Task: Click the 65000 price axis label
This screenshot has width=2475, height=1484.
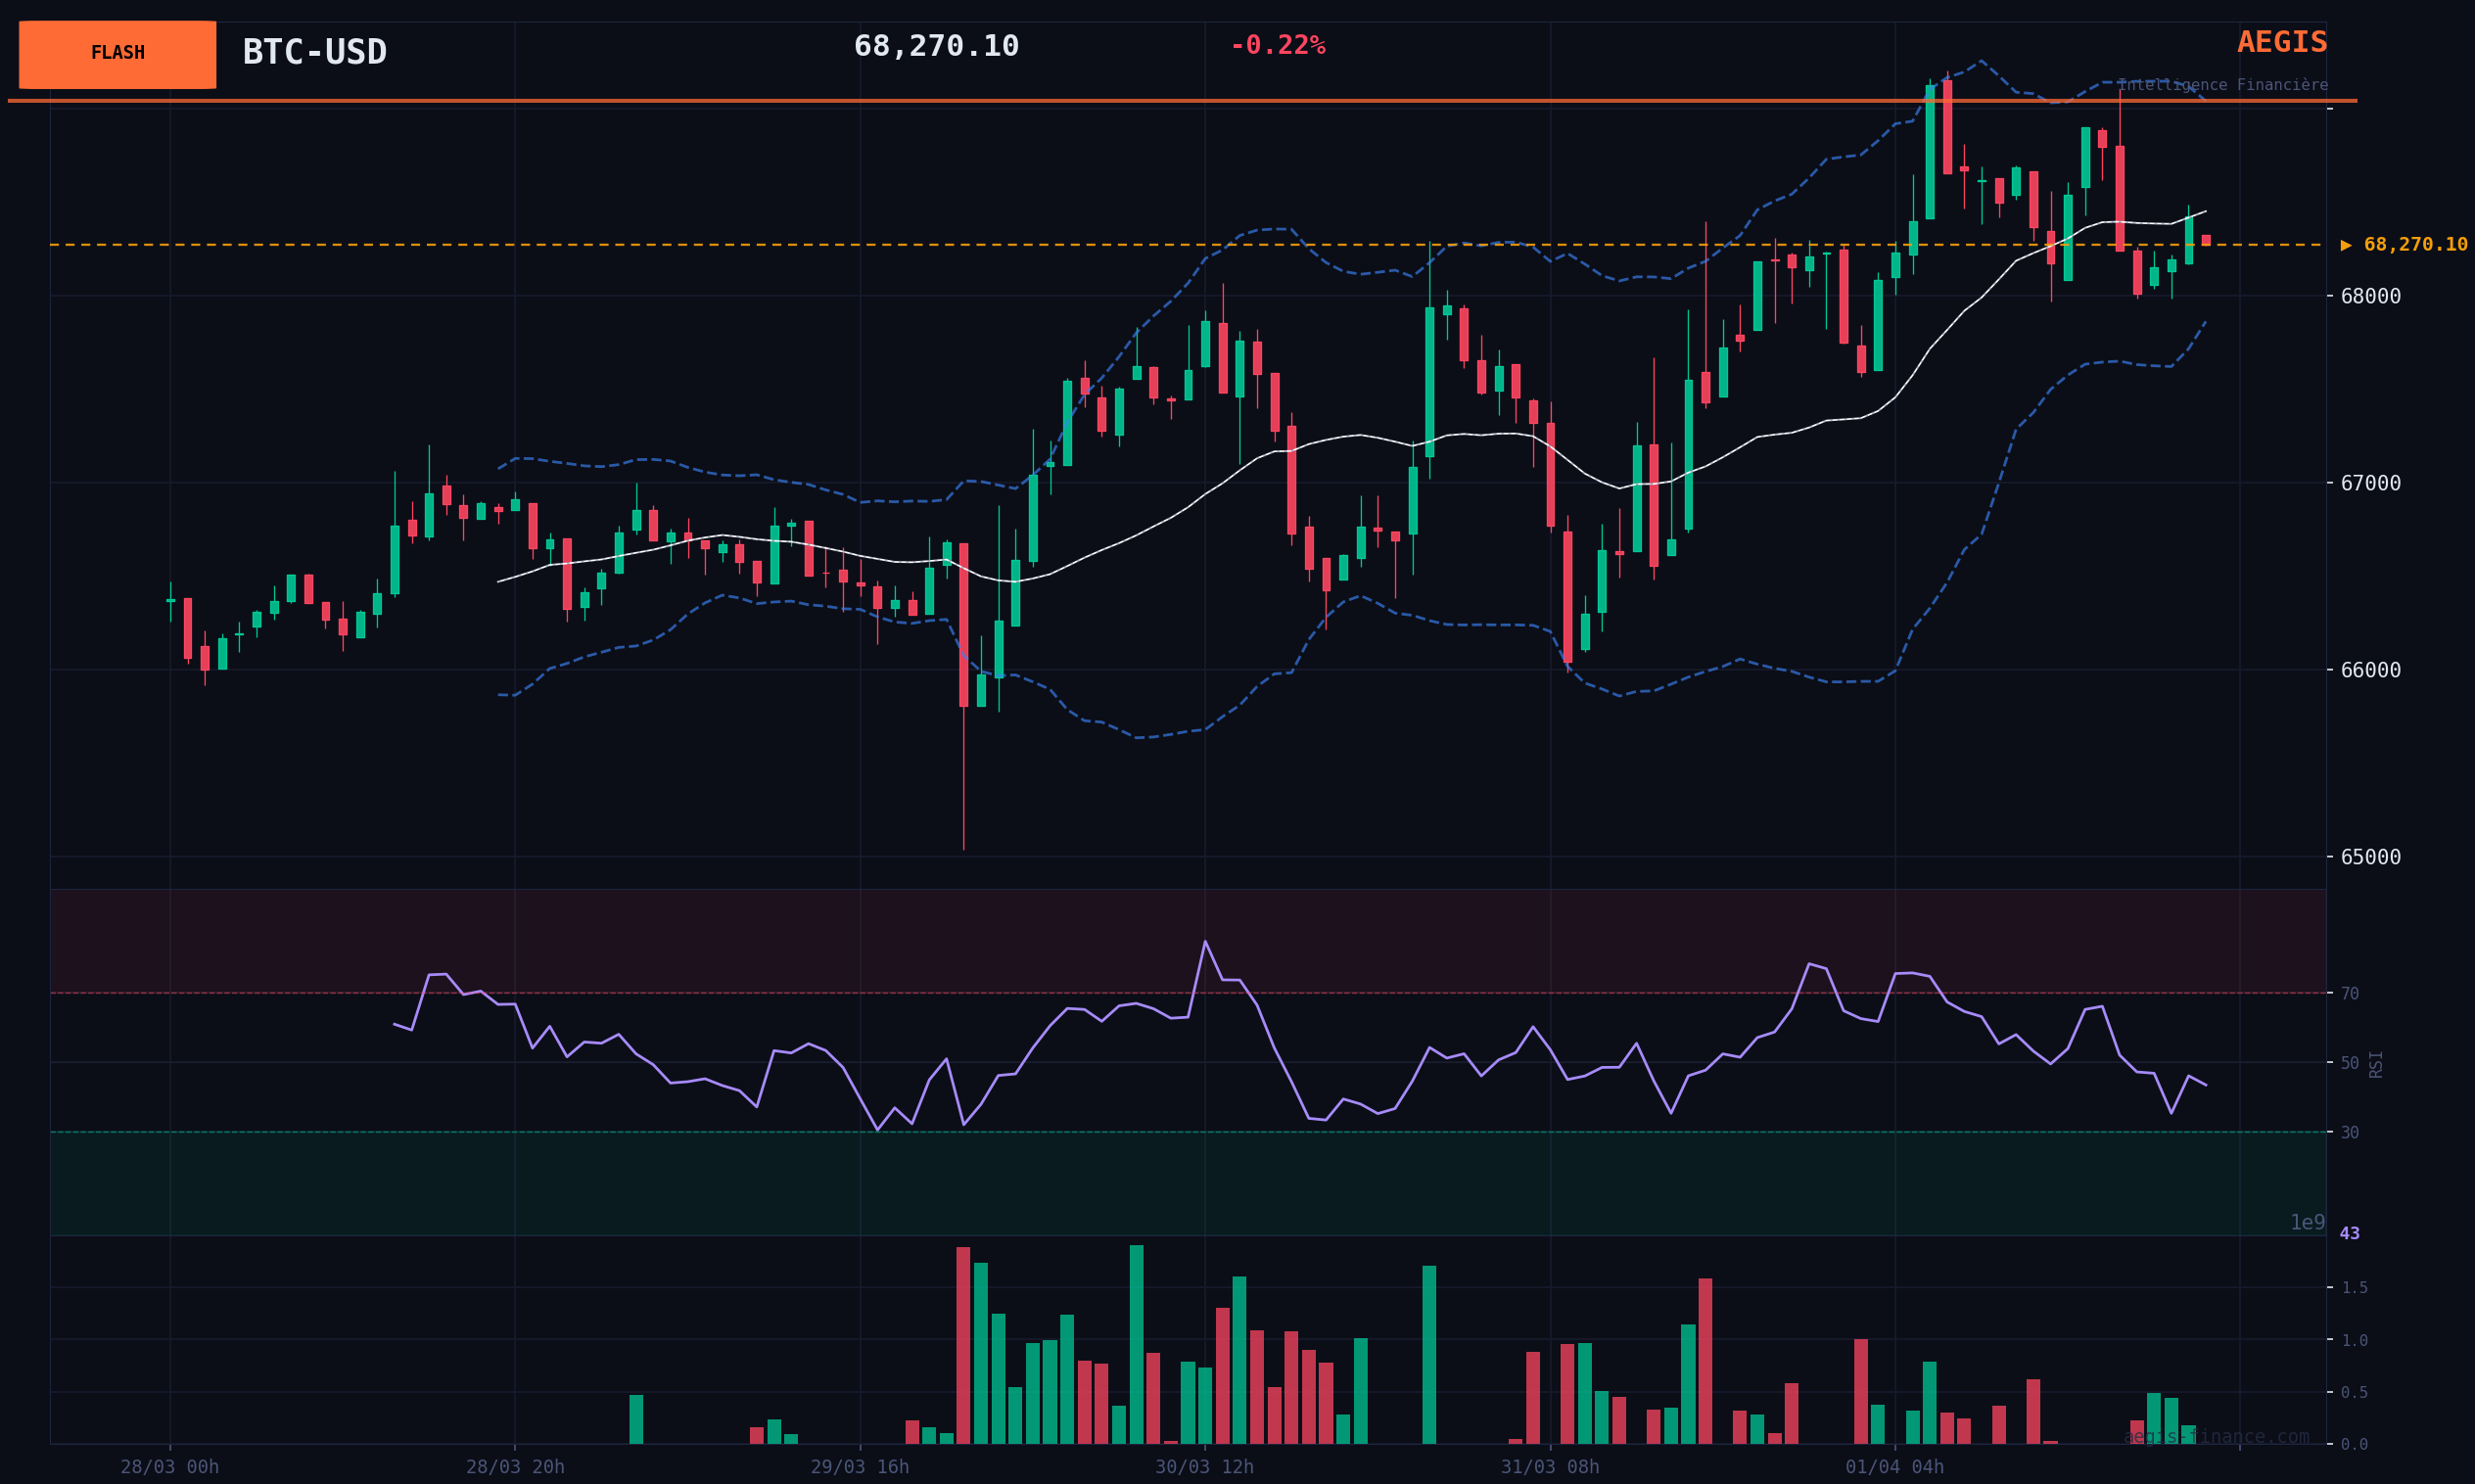Action: tap(2370, 857)
